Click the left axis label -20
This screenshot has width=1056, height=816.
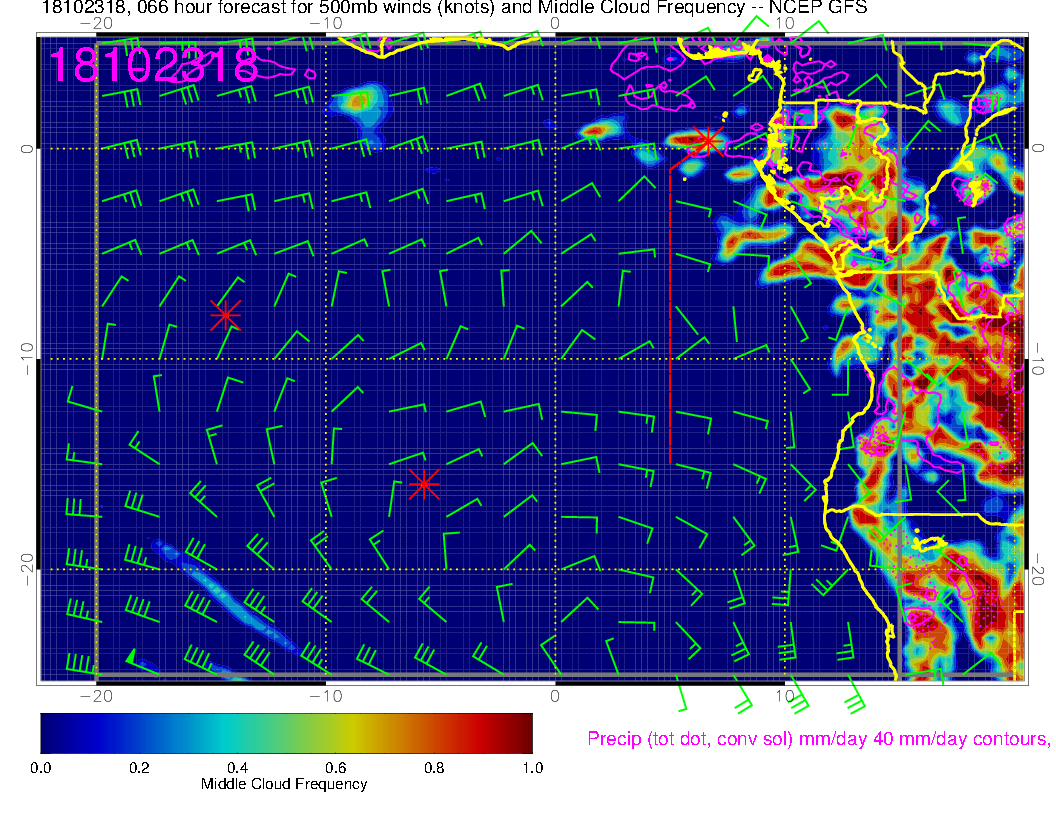26,570
